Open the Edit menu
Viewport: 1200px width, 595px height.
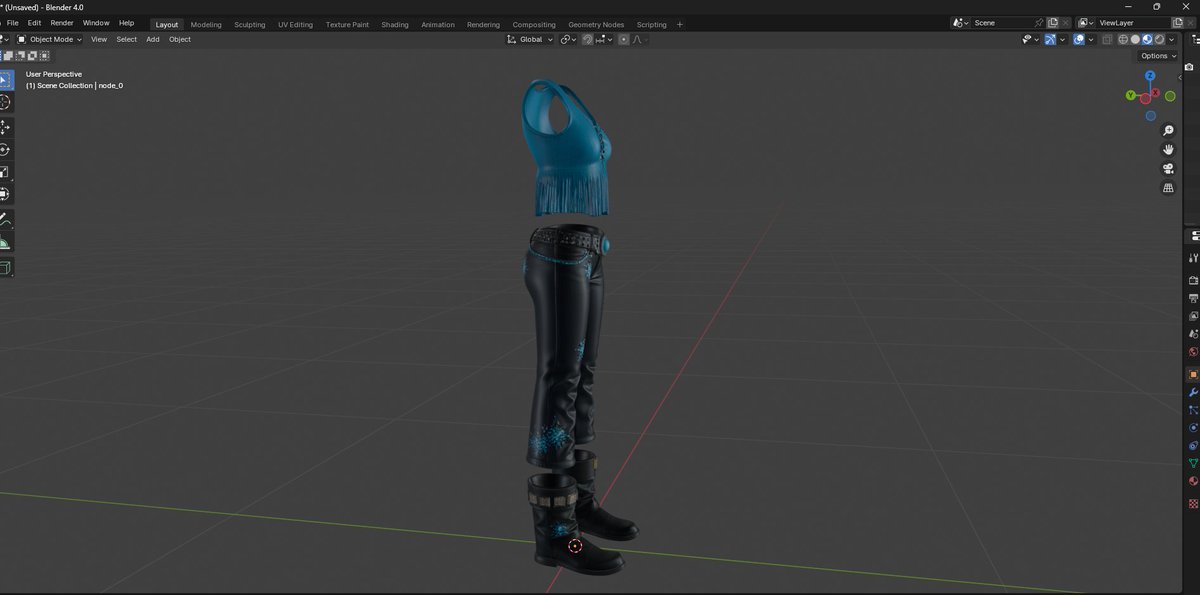34,23
